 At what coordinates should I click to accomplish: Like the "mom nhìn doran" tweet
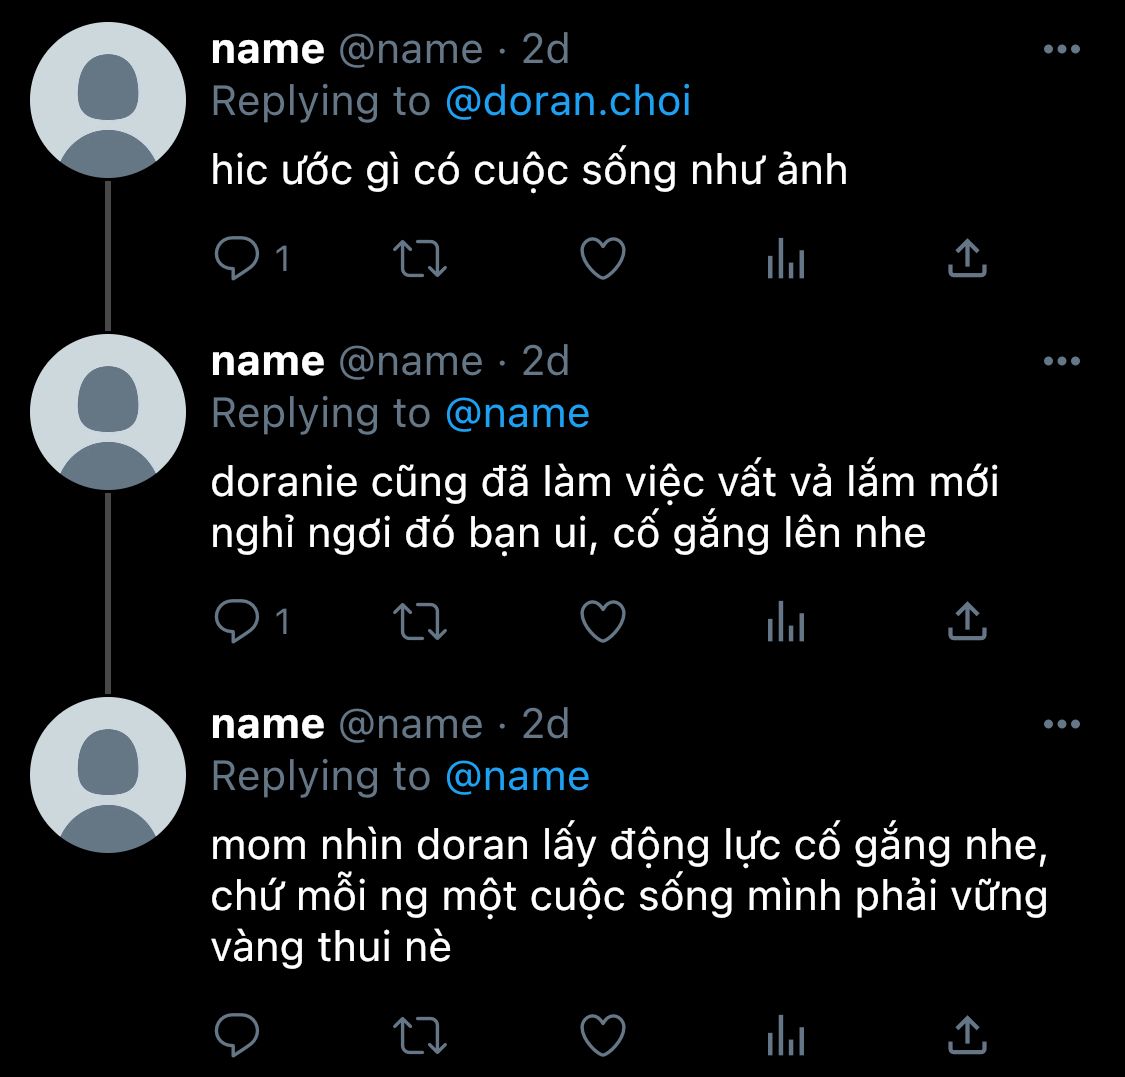tap(603, 1035)
